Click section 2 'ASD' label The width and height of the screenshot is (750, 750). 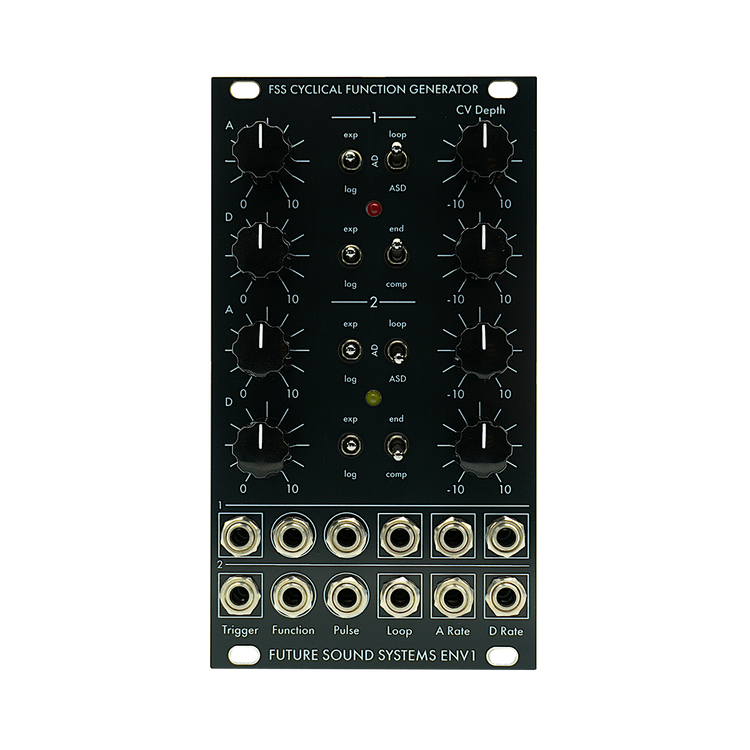pos(397,378)
